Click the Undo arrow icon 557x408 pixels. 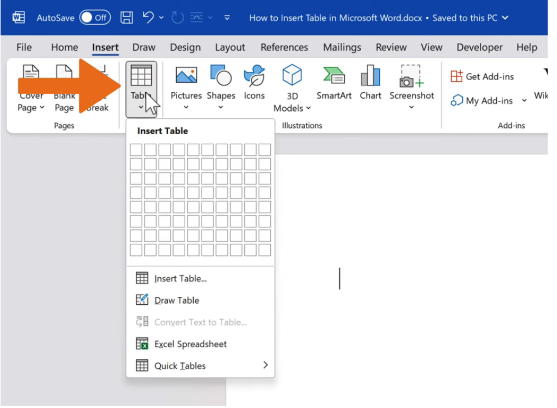148,17
